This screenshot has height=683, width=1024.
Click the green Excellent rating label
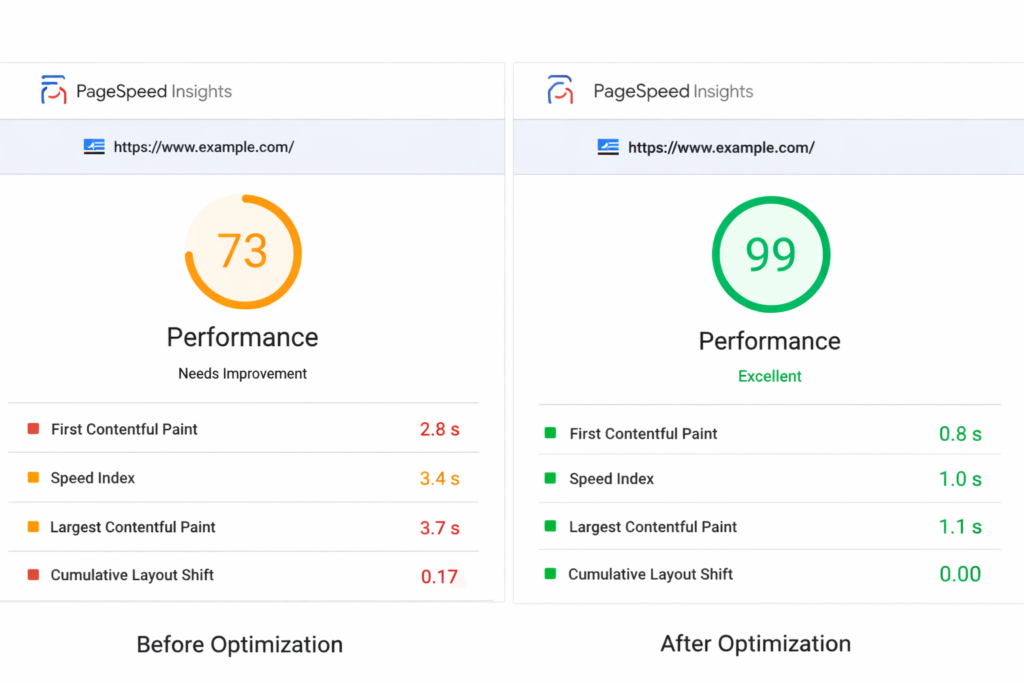click(770, 377)
